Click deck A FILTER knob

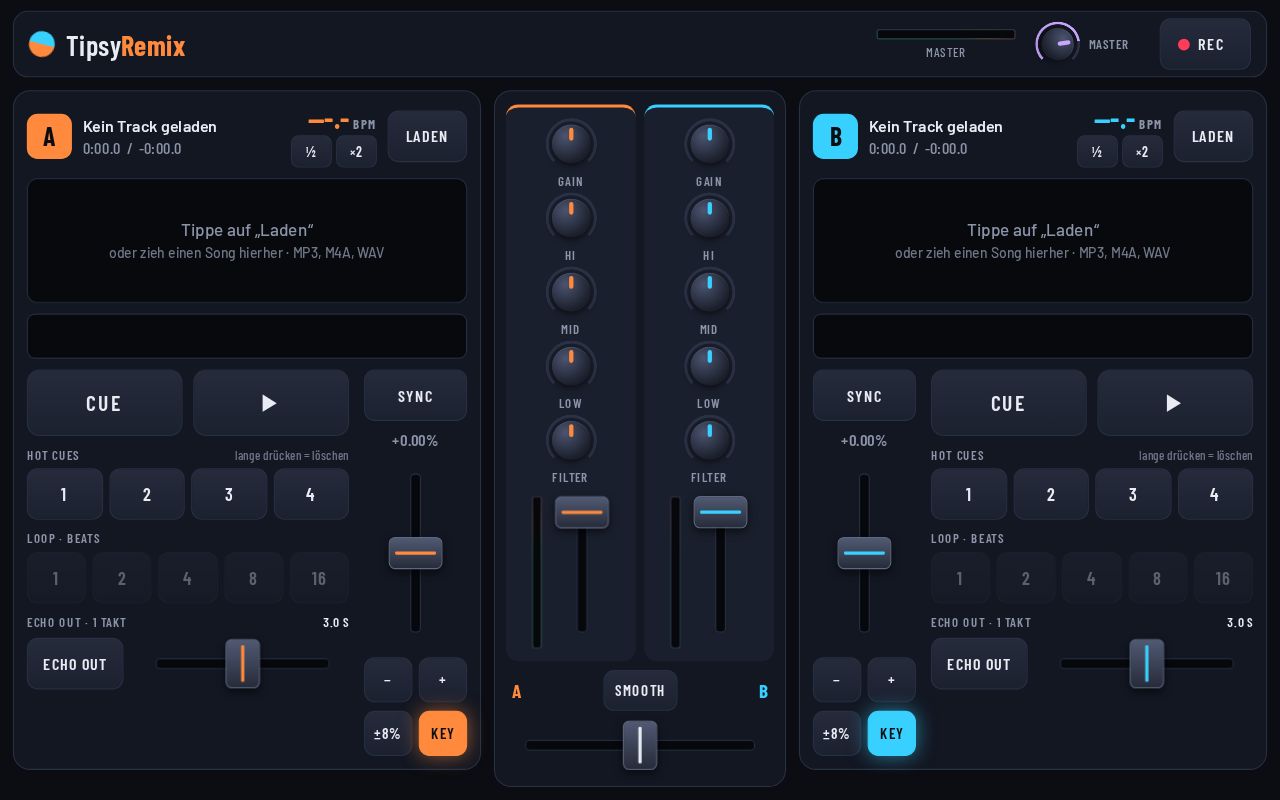tap(571, 440)
